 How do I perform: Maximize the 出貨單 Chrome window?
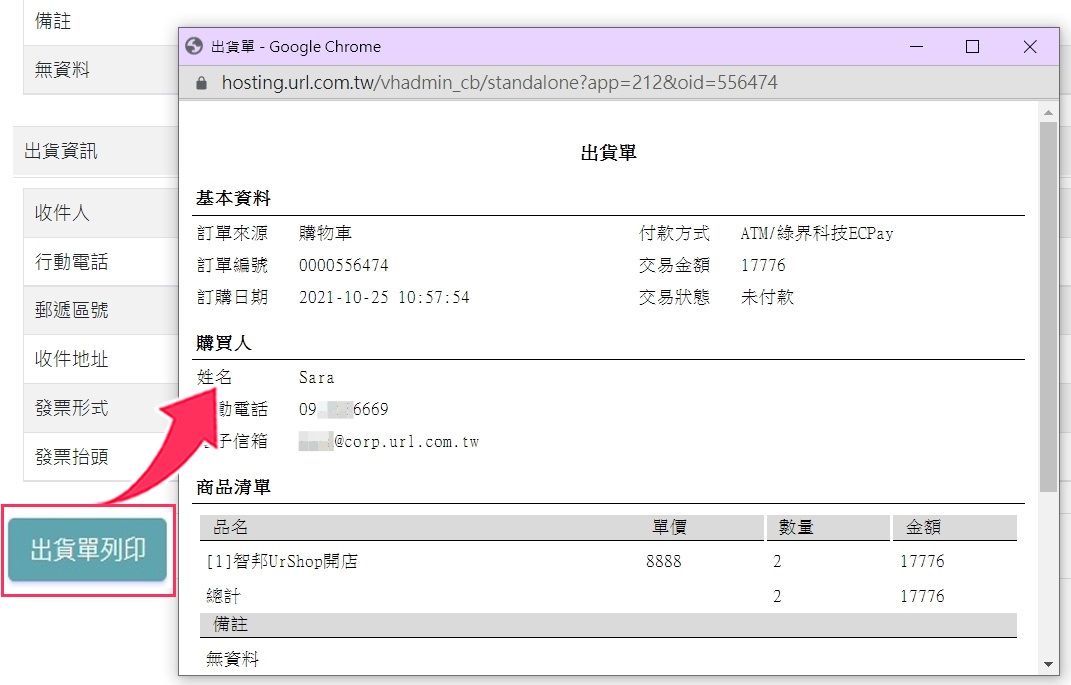coord(973,46)
